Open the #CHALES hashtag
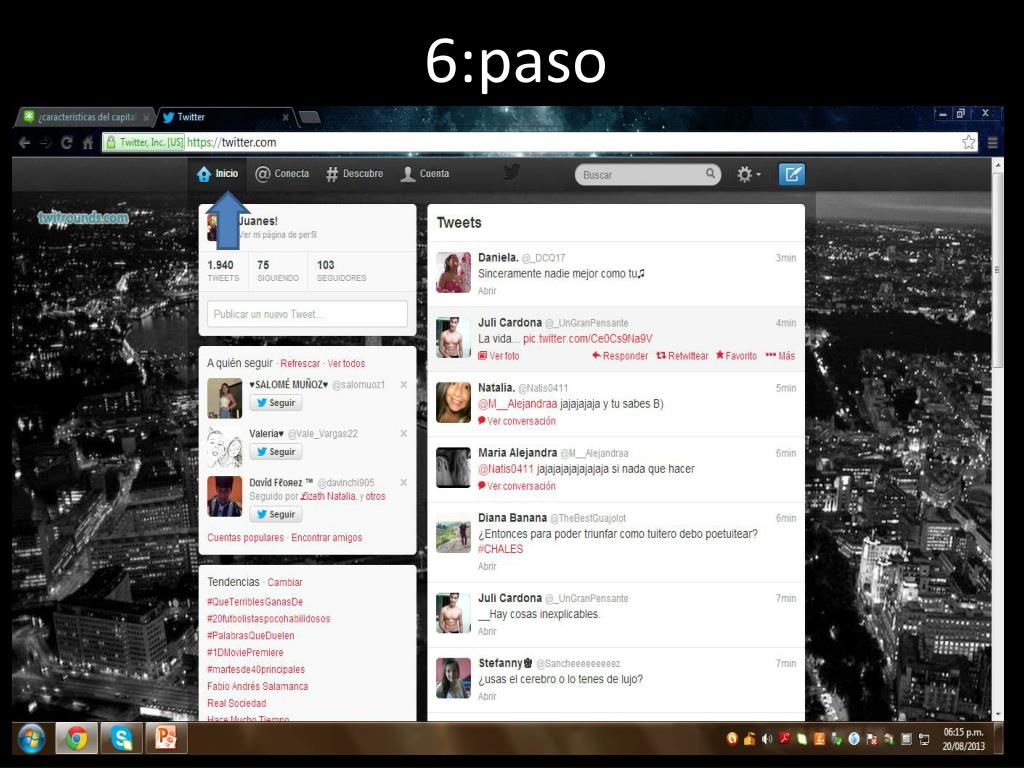This screenshot has width=1024, height=768. (500, 549)
